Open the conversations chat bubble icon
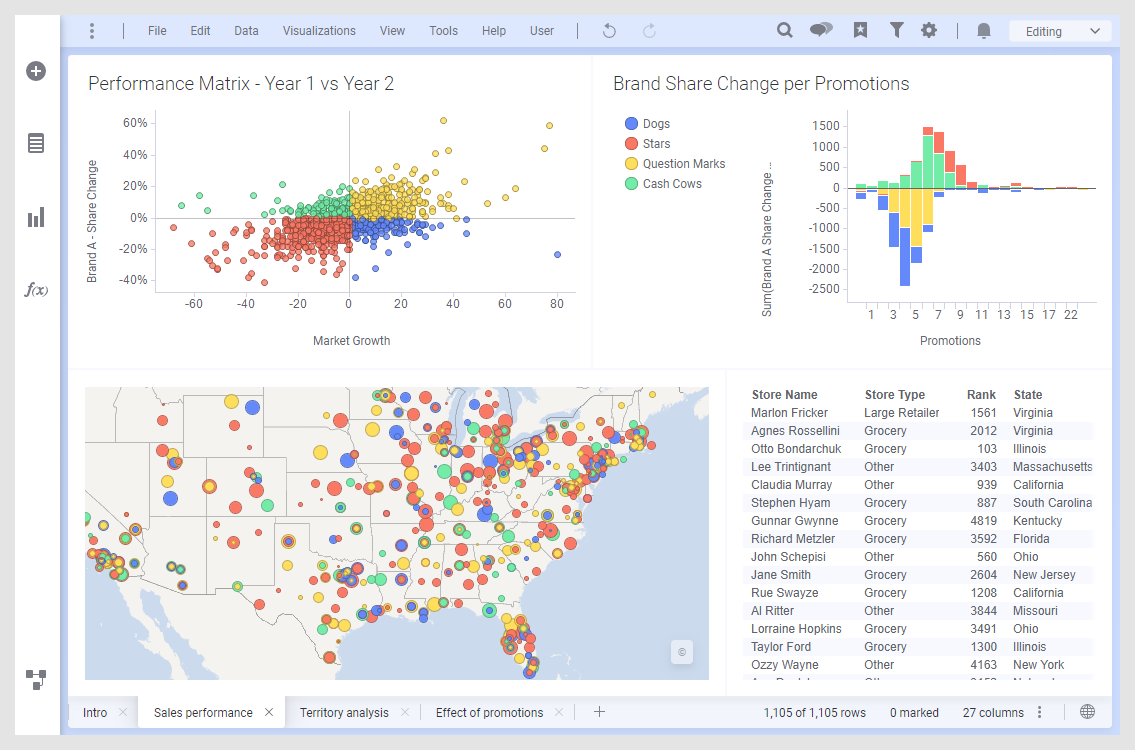This screenshot has width=1135, height=750. (x=821, y=31)
